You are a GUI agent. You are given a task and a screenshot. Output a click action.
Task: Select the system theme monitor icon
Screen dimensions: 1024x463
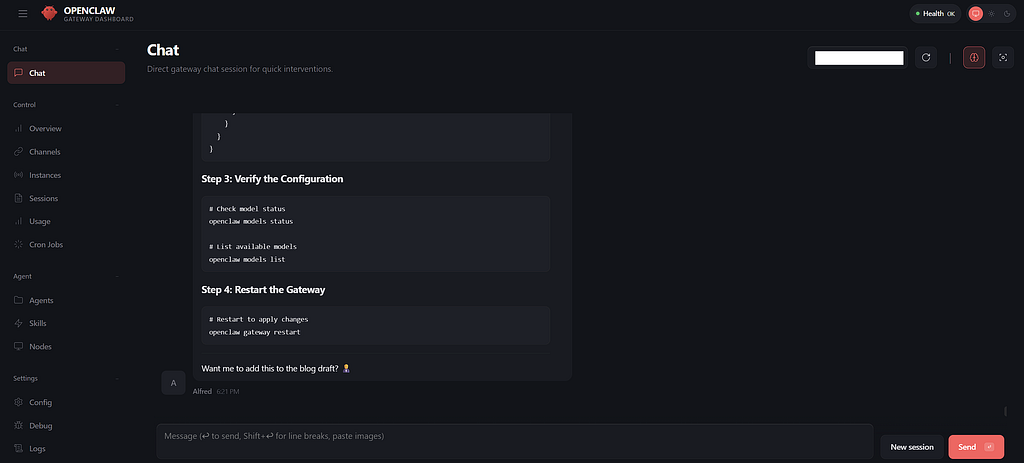coord(976,14)
